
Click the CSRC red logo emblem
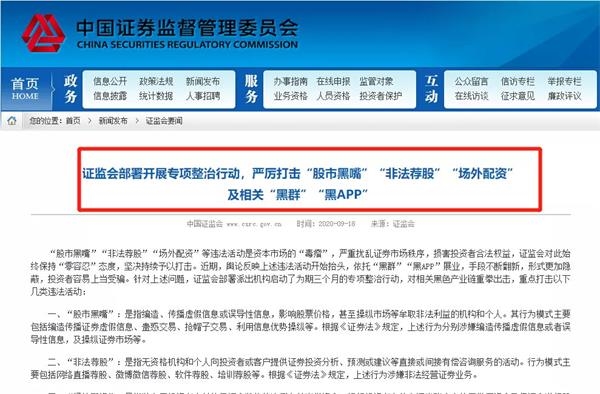coord(43,34)
